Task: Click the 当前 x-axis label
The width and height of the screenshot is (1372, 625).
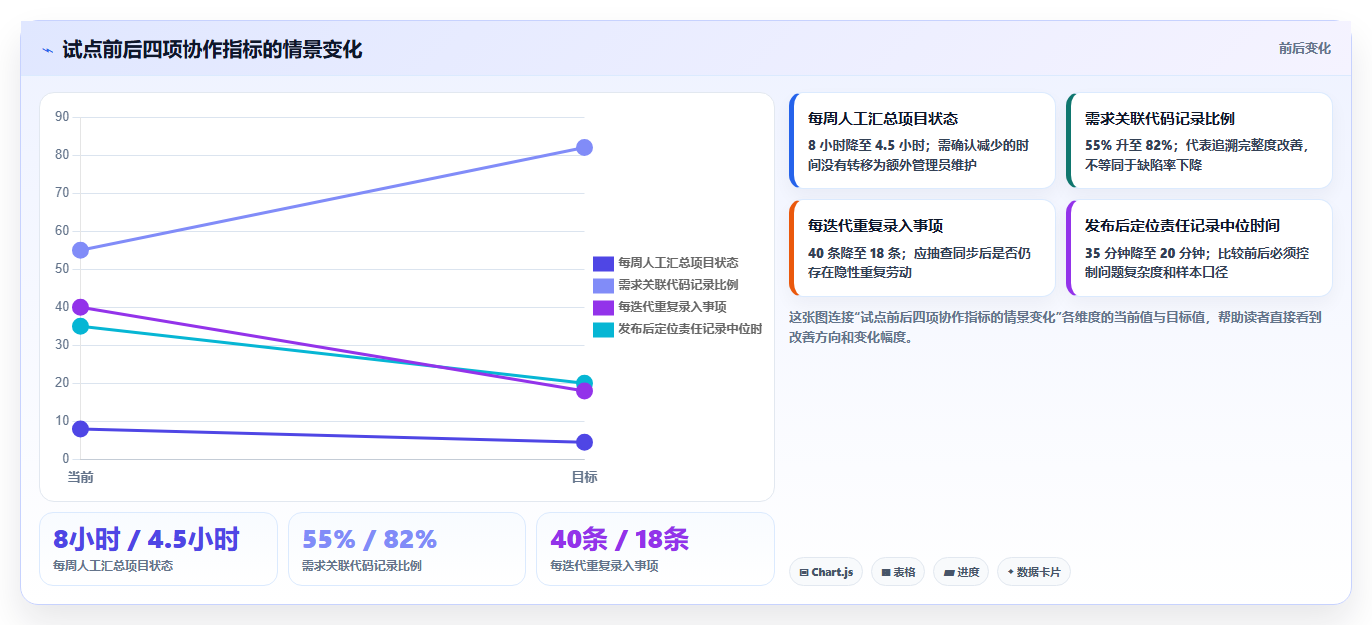Action: click(x=81, y=477)
